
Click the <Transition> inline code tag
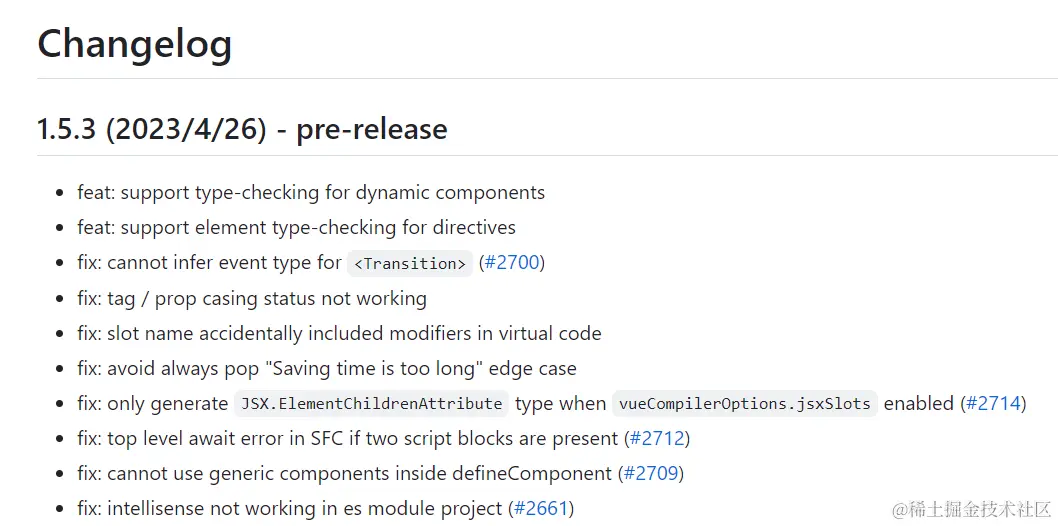click(410, 264)
